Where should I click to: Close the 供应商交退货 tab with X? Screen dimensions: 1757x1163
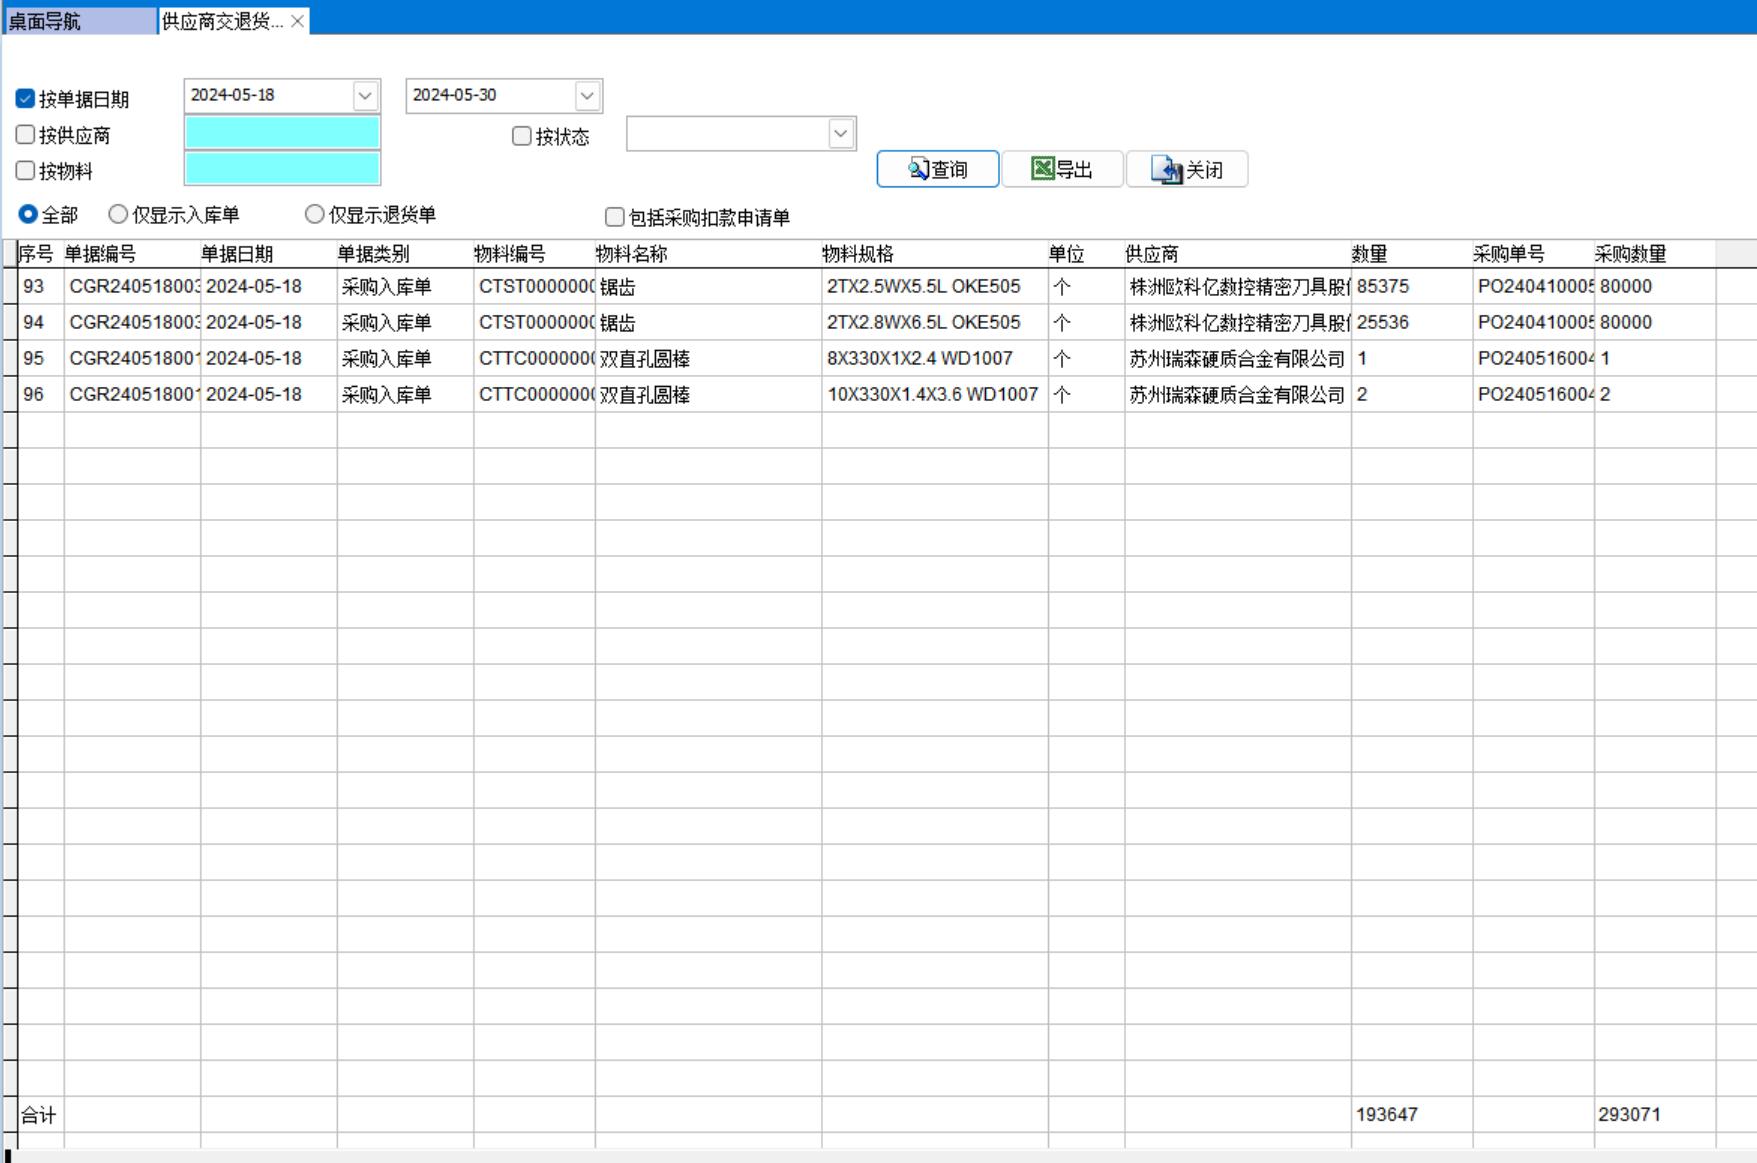(x=297, y=21)
